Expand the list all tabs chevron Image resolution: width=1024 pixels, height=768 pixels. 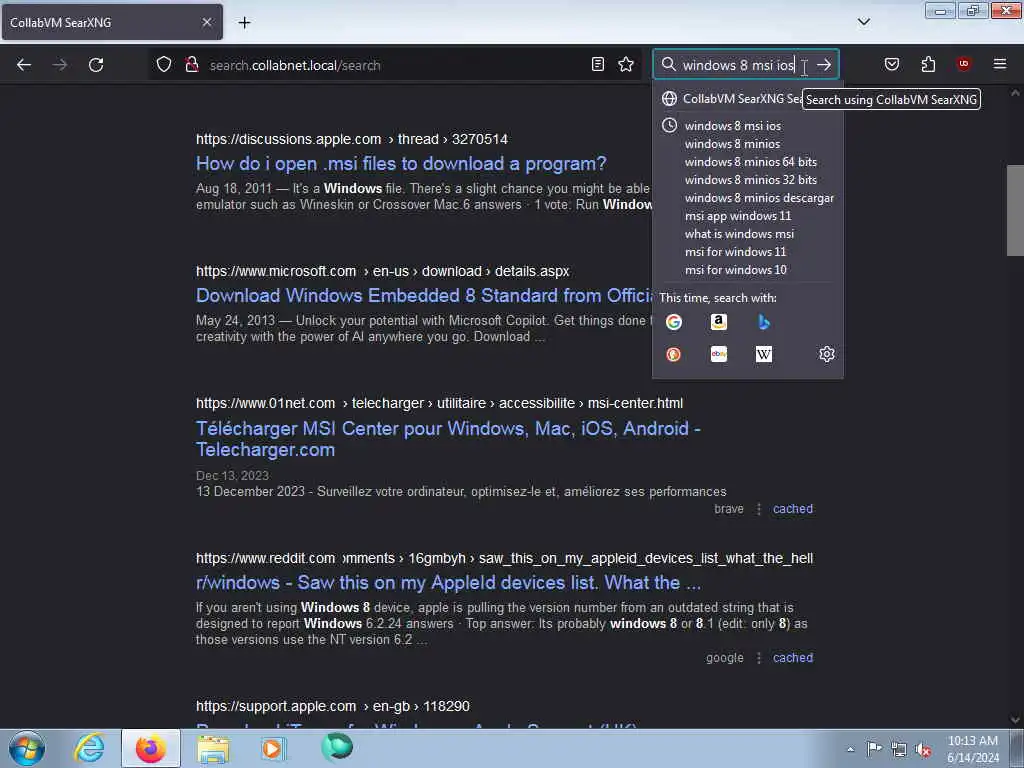(x=863, y=22)
